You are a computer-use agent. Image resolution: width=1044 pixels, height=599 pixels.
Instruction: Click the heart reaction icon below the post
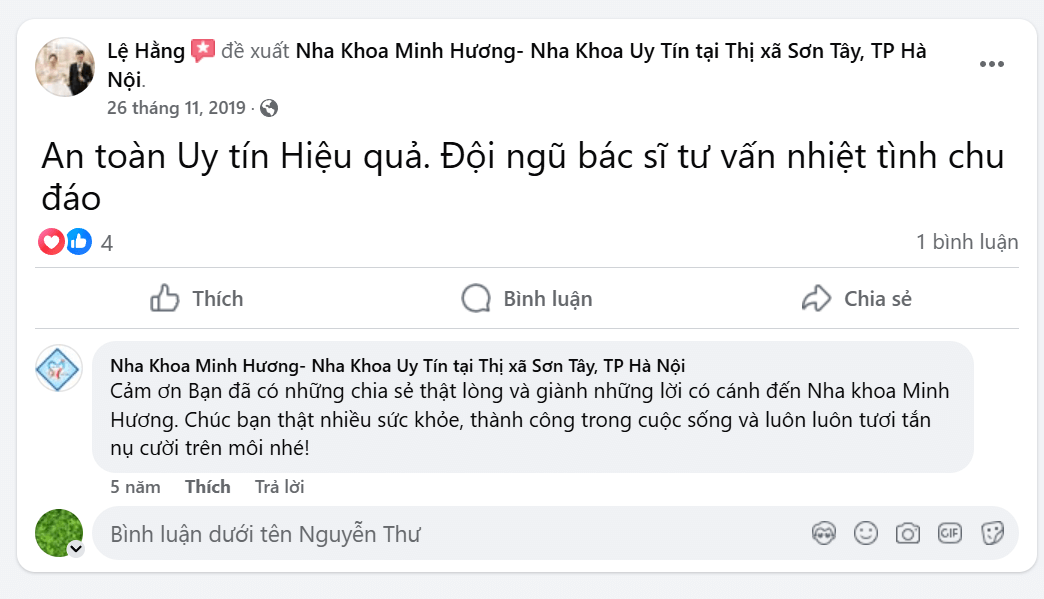[x=51, y=242]
